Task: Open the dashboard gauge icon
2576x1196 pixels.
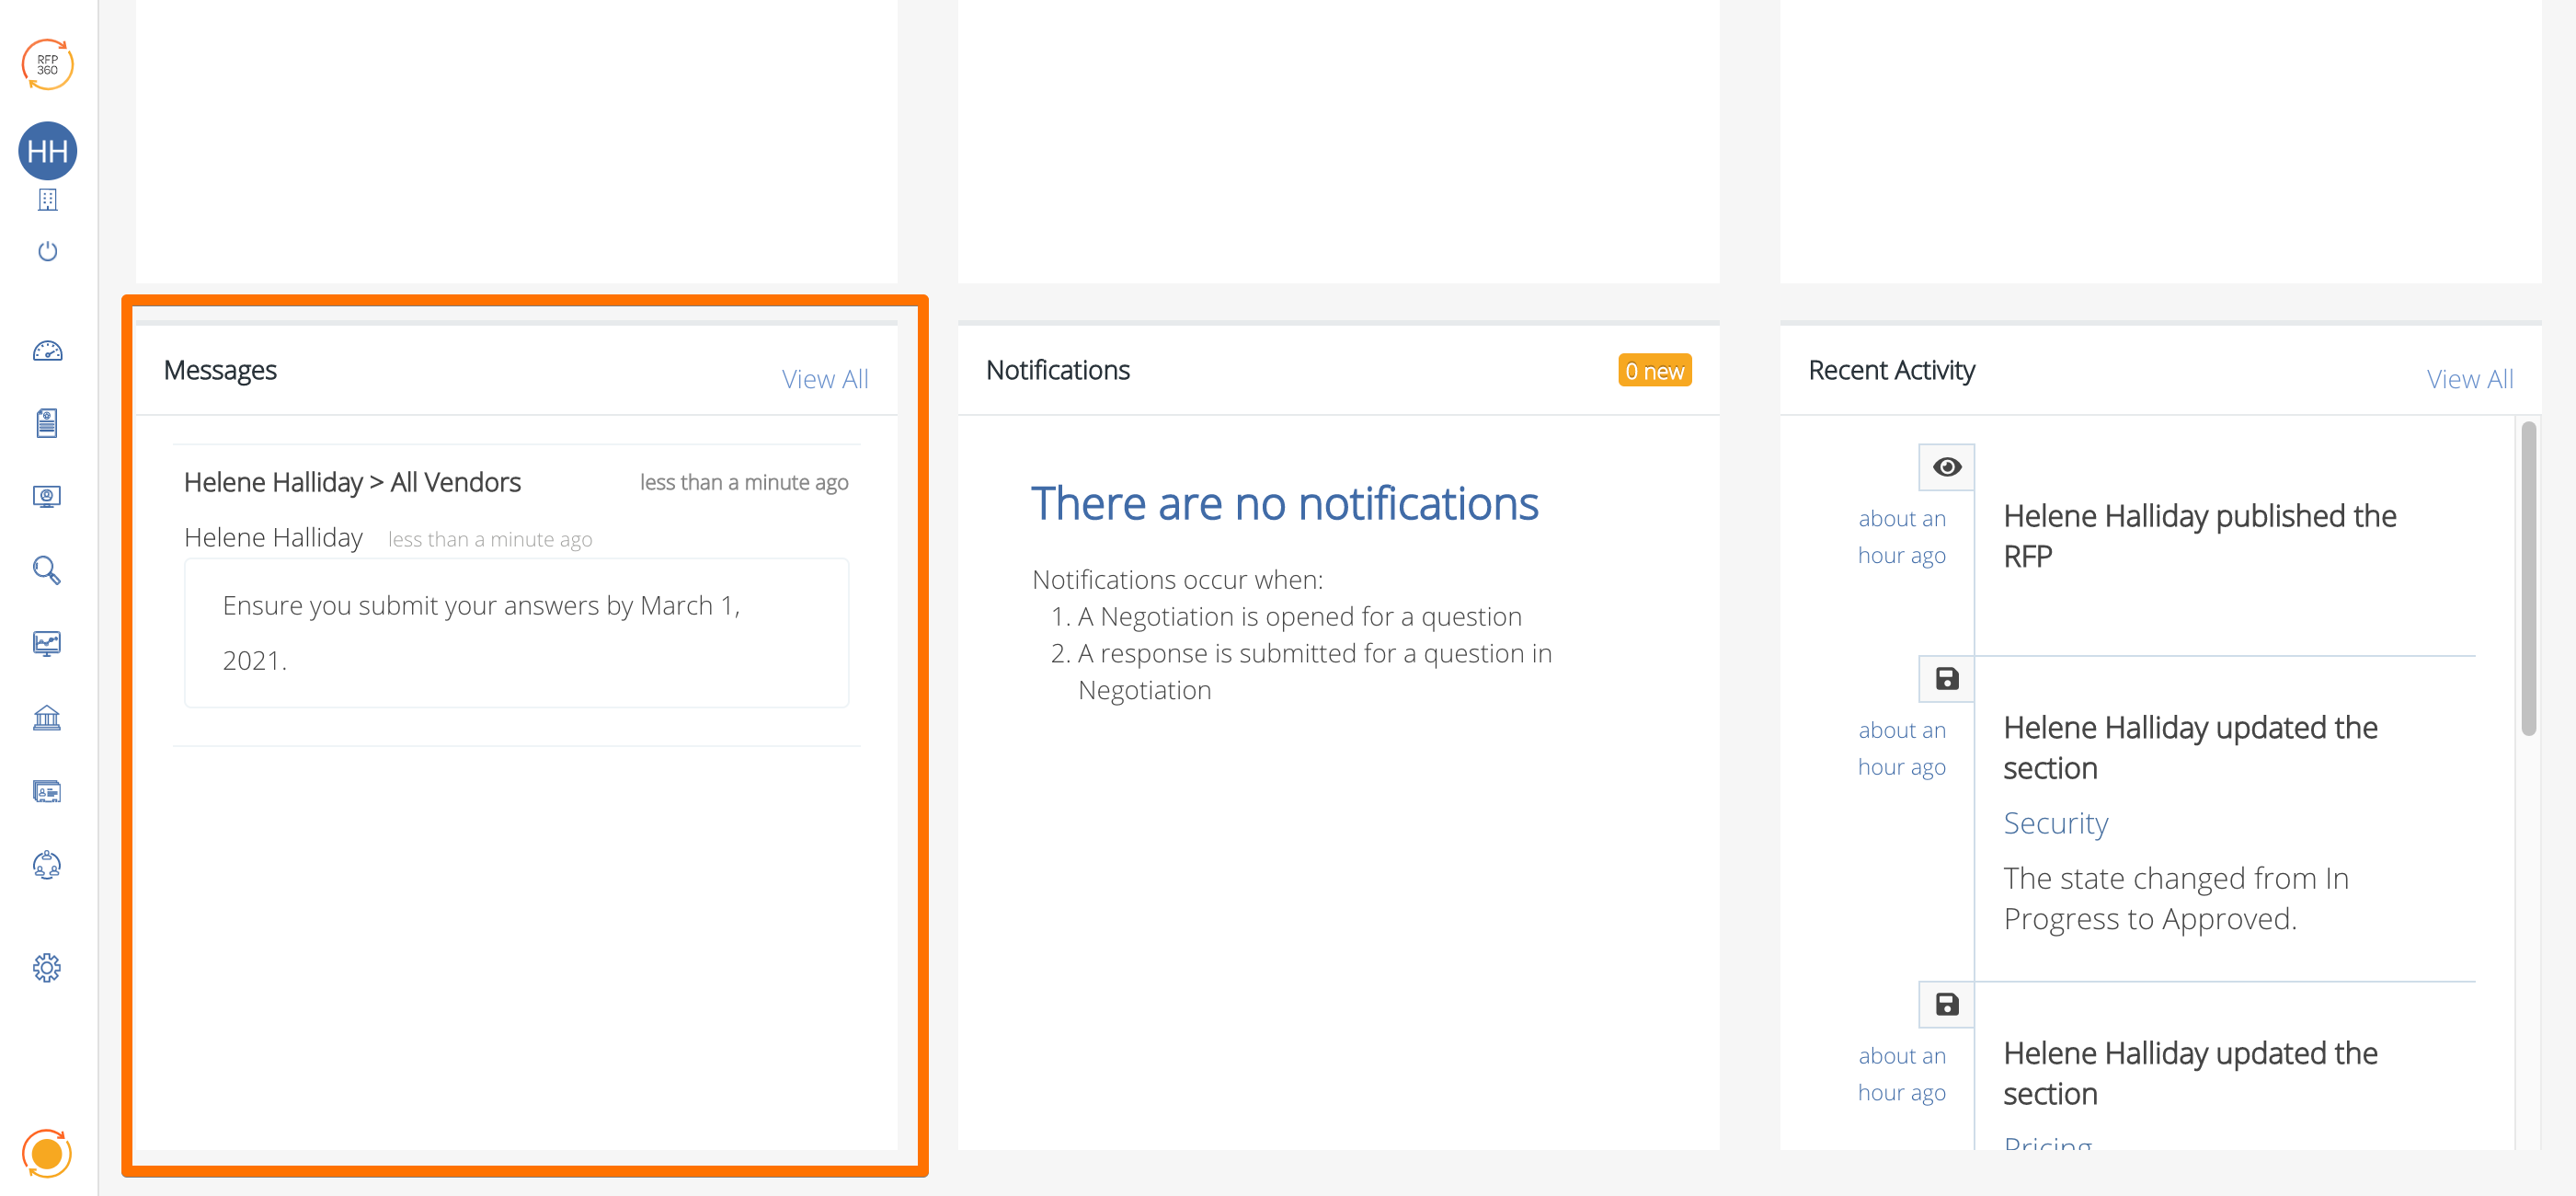Action: pos(47,351)
